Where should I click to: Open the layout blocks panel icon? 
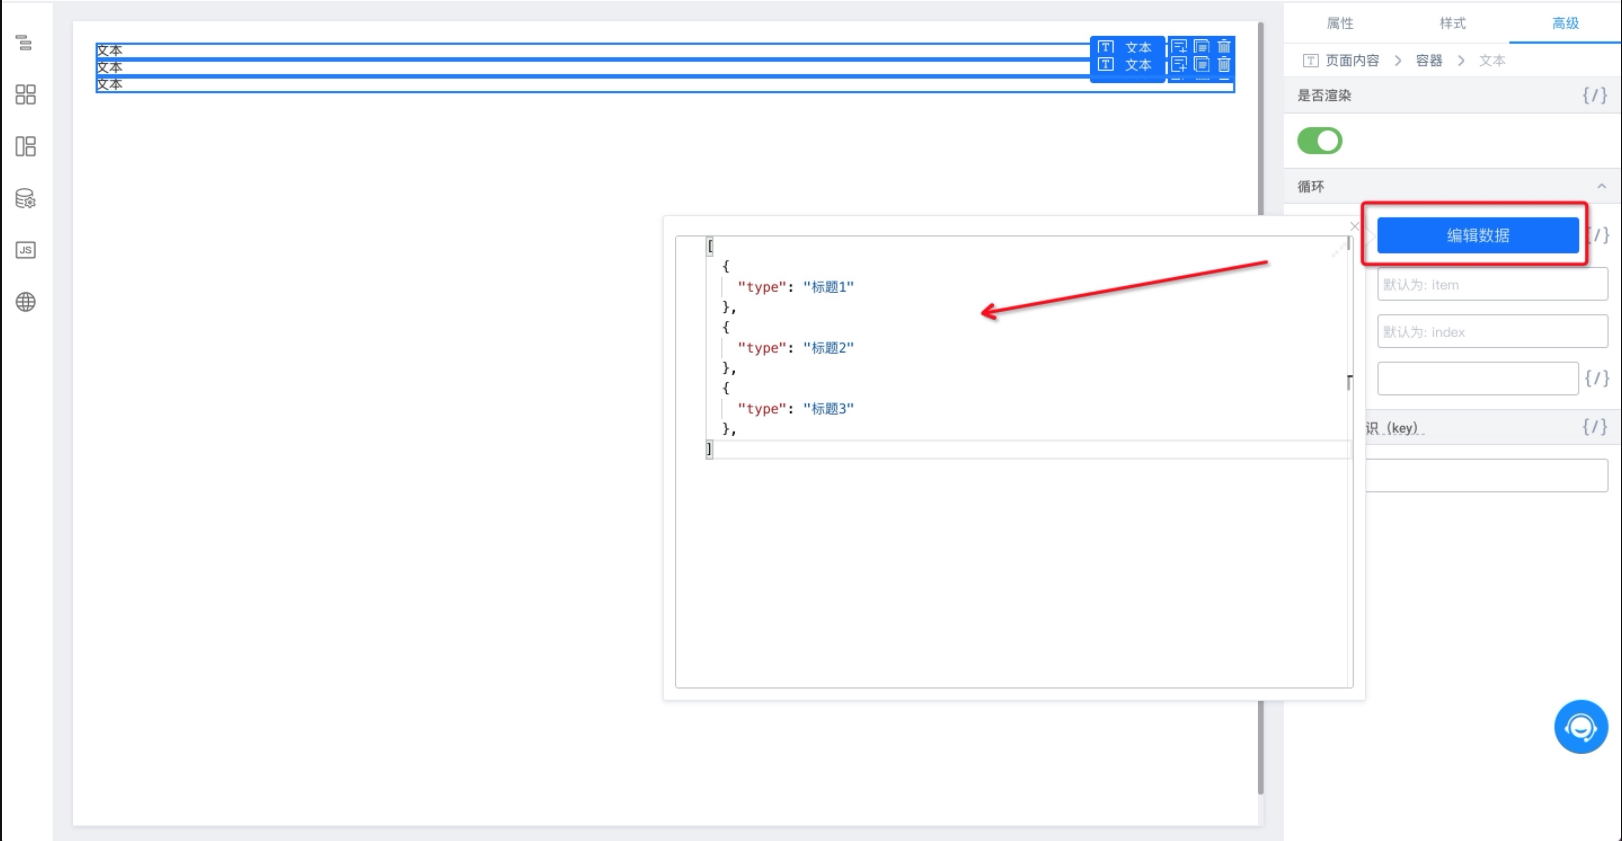pos(25,147)
